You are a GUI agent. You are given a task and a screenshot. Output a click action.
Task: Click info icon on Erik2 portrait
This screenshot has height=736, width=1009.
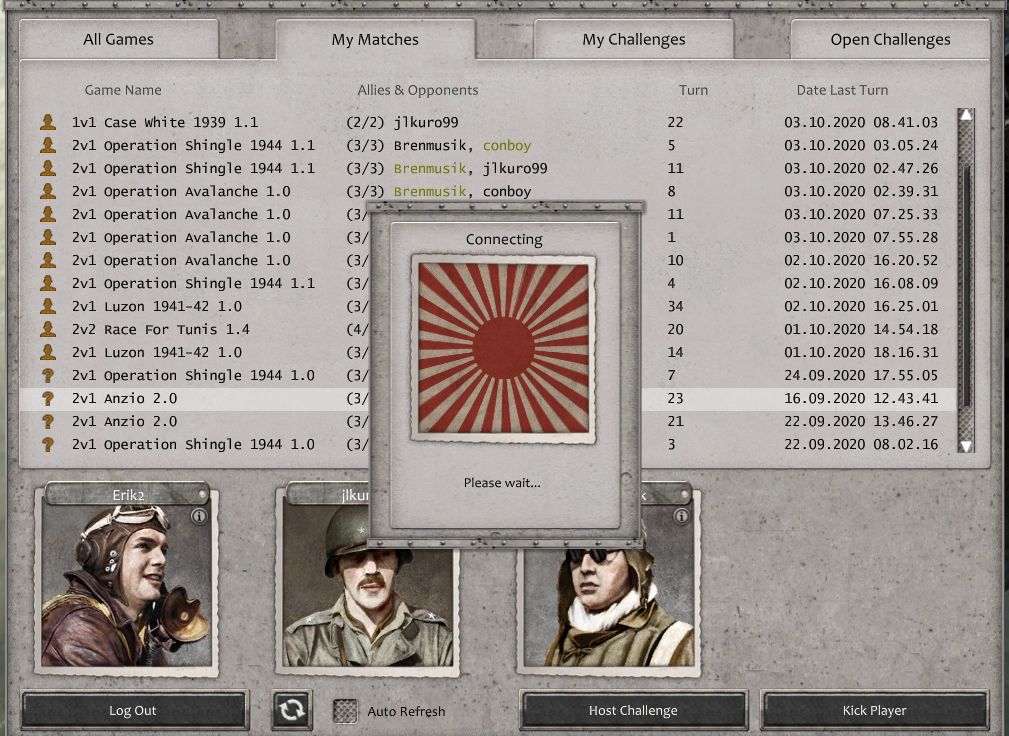tap(199, 517)
